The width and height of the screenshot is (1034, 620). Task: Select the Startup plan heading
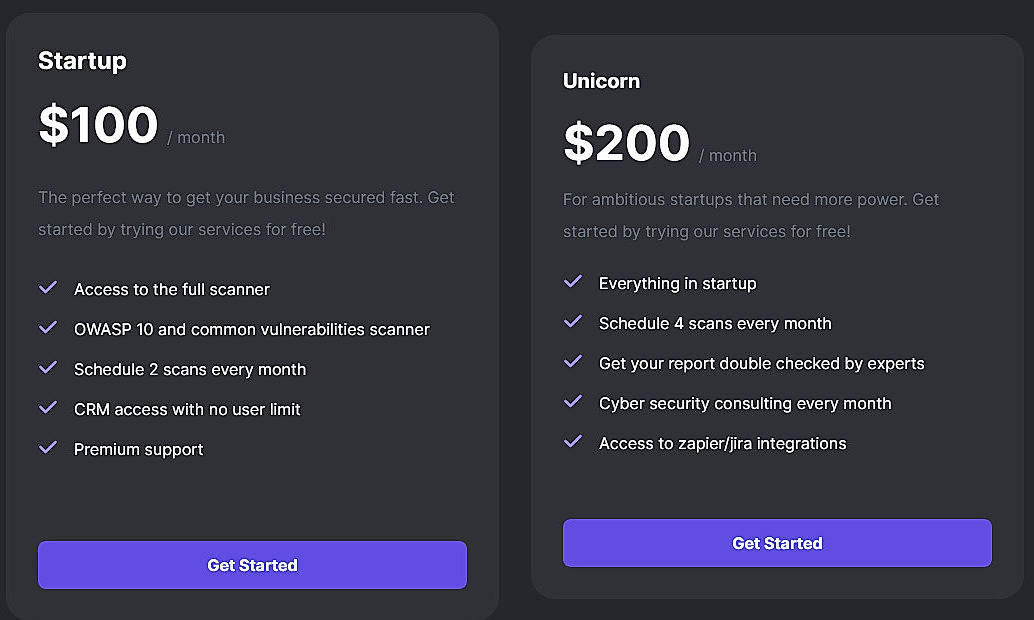click(82, 61)
